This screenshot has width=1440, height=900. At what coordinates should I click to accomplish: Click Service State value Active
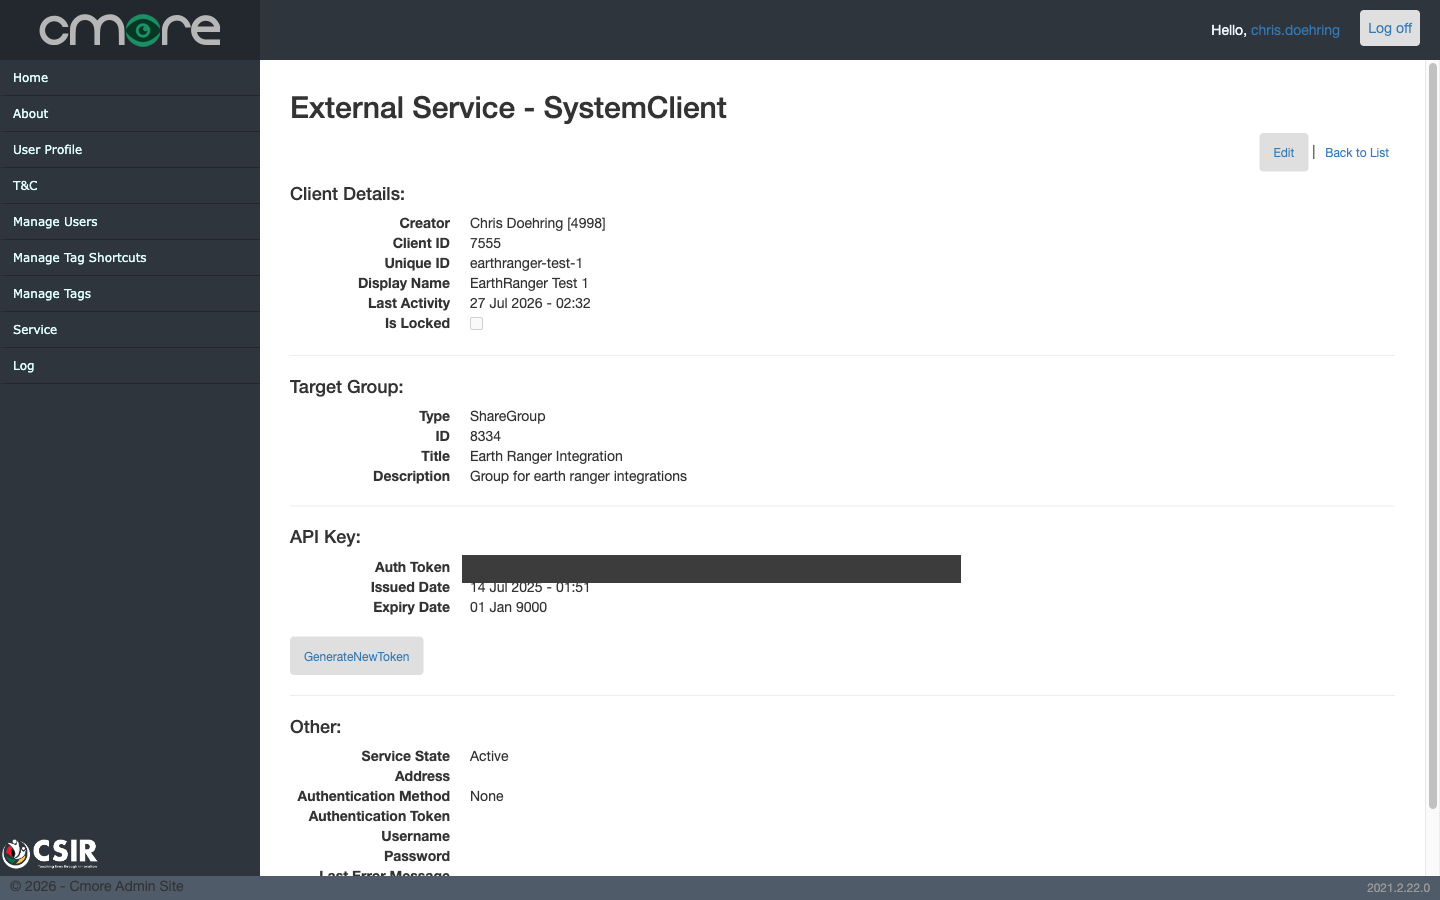(489, 756)
